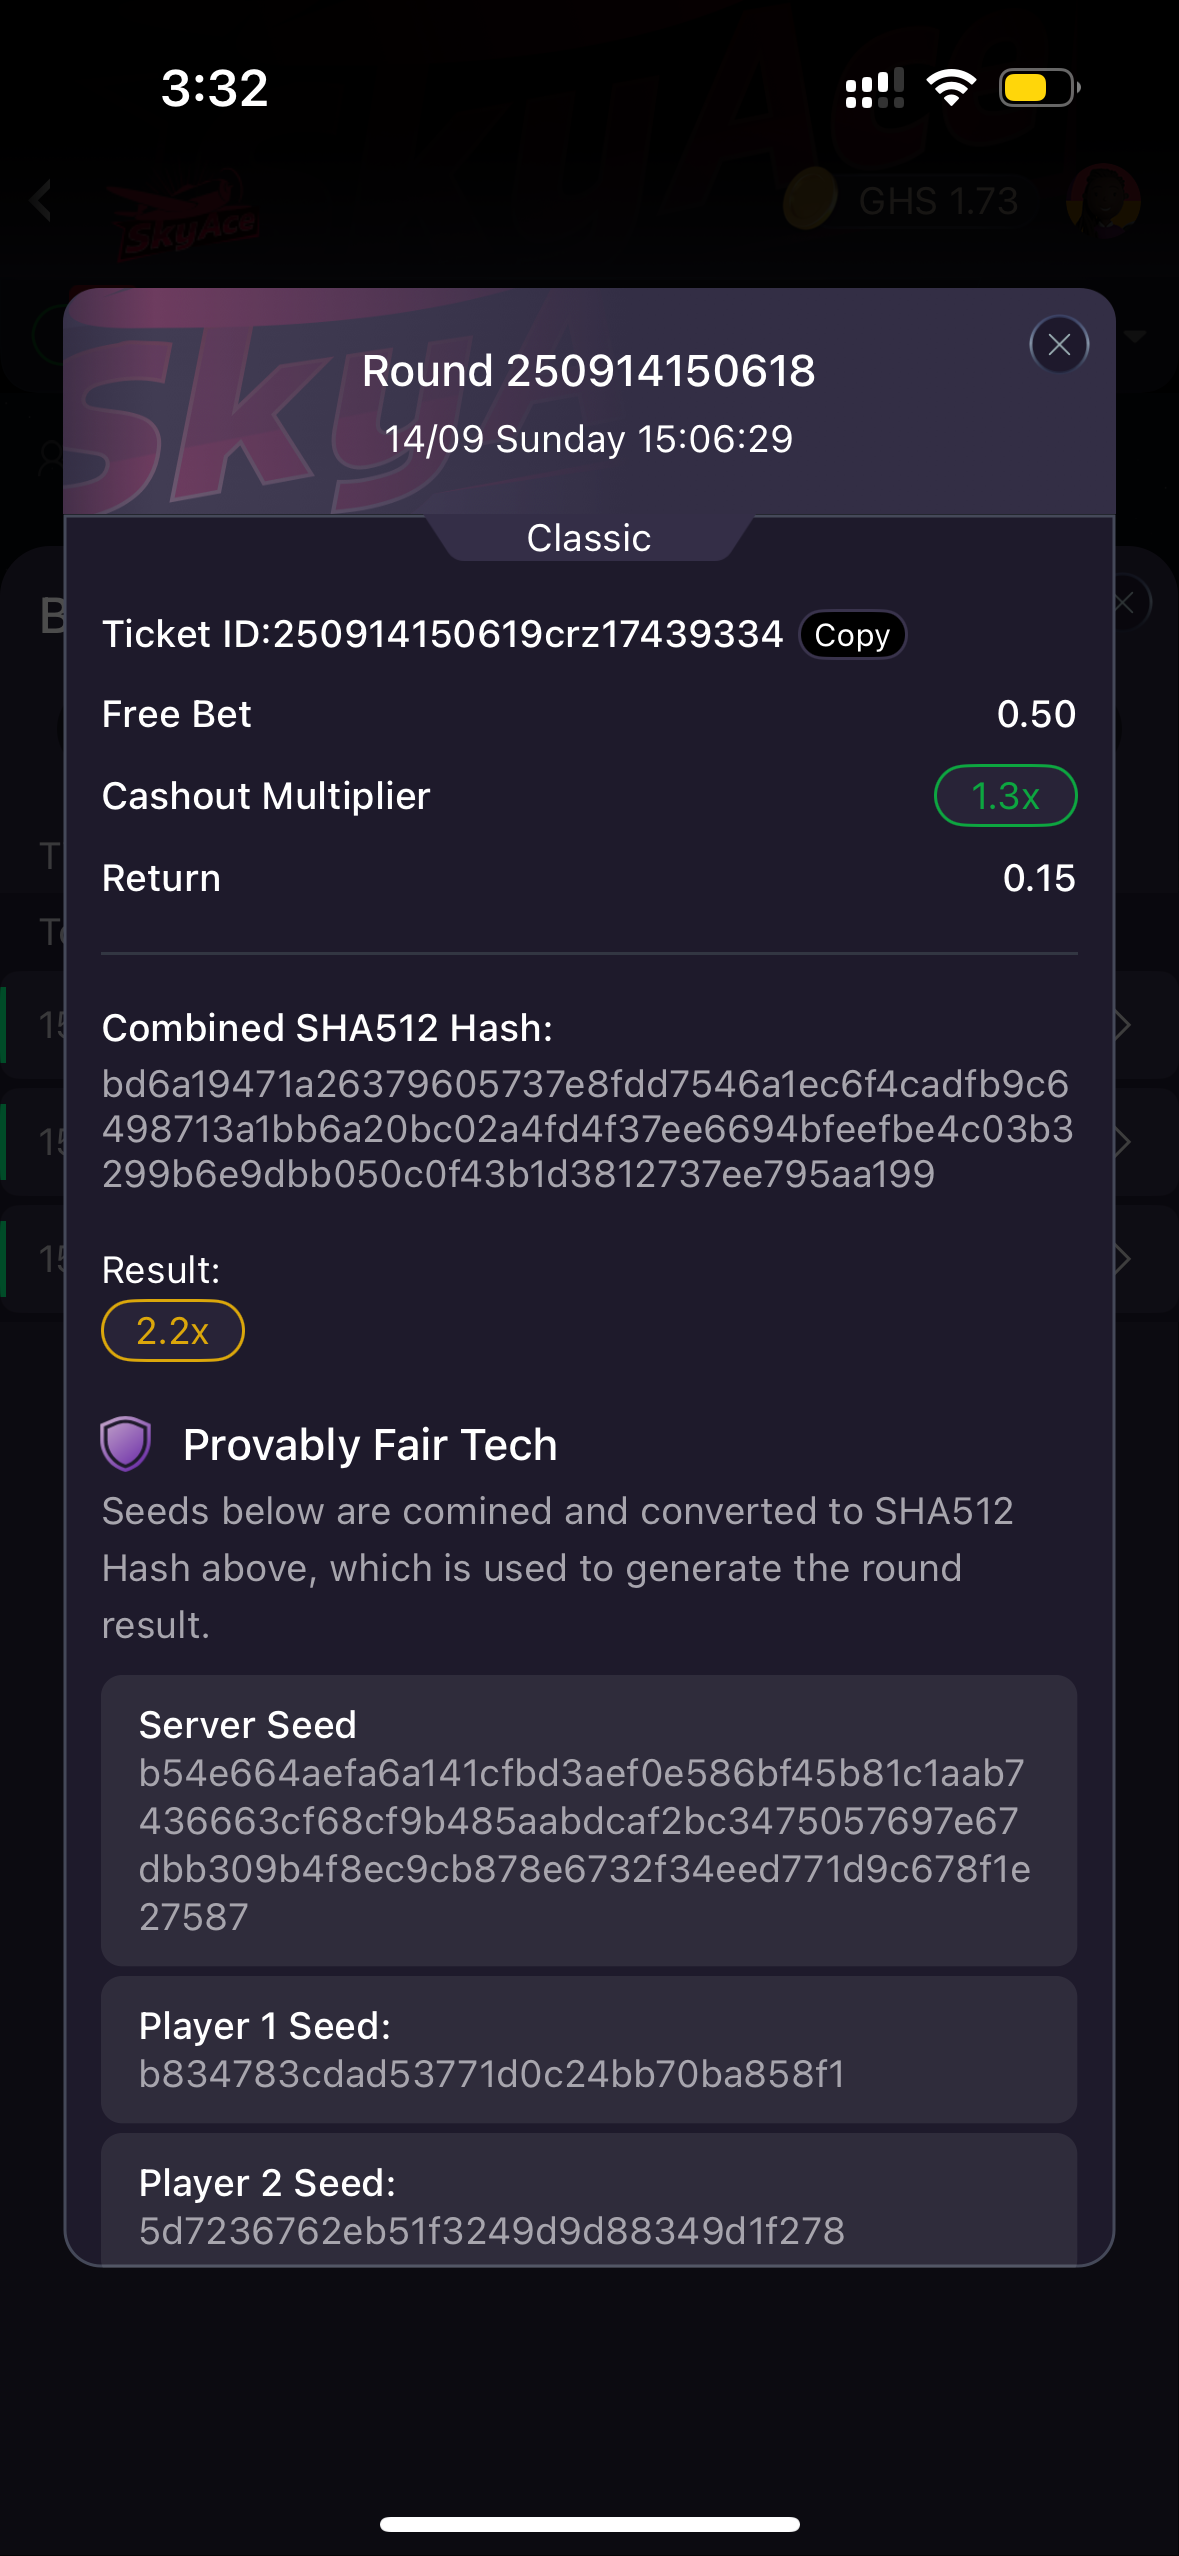
Task: Tap the Wi-Fi status icon
Action: [x=951, y=88]
